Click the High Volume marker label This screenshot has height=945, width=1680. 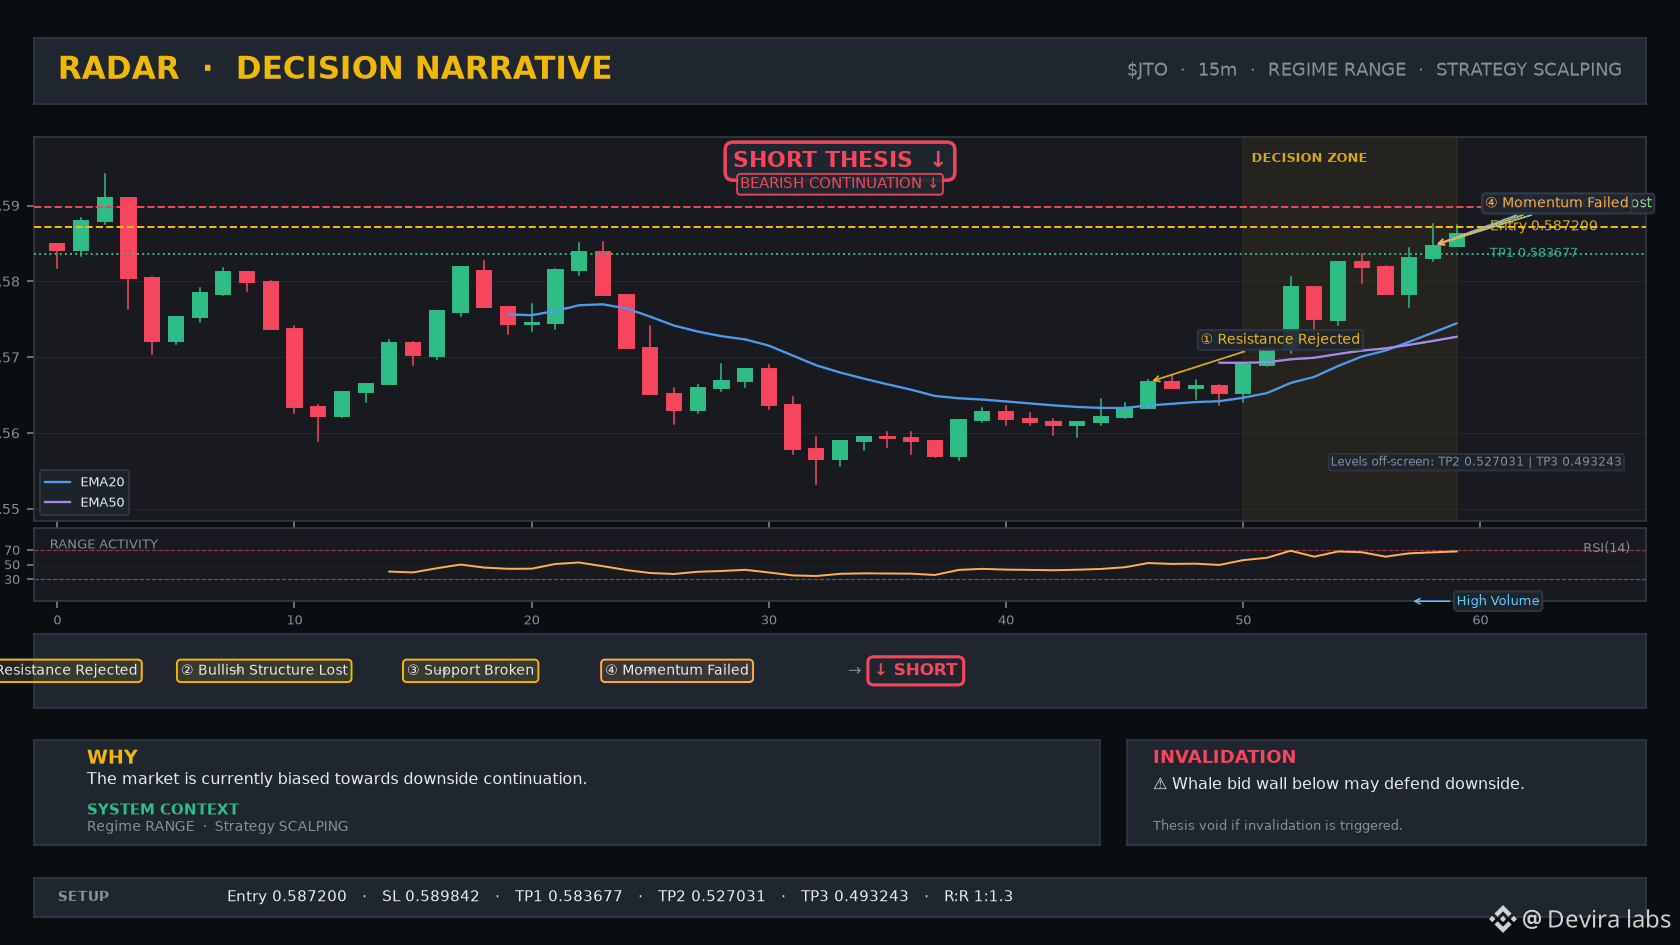point(1497,601)
